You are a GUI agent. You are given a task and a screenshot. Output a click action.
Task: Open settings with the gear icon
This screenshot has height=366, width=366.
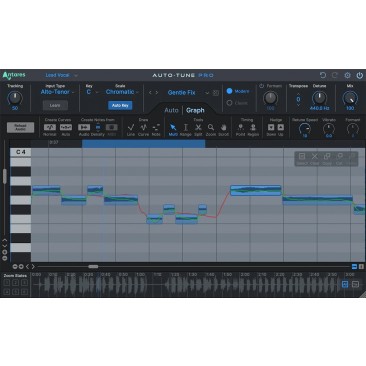coord(347,75)
